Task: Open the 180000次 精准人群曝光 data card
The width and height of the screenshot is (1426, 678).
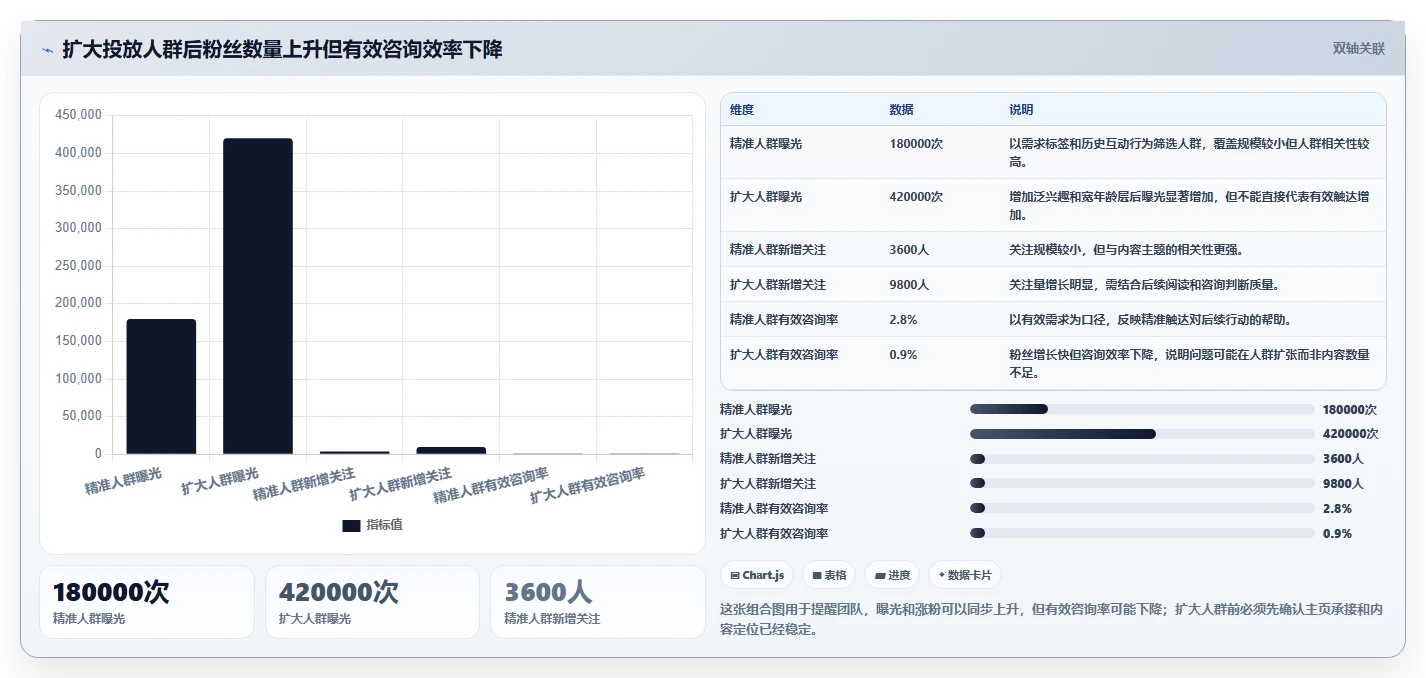Action: pyautogui.click(x=147, y=602)
